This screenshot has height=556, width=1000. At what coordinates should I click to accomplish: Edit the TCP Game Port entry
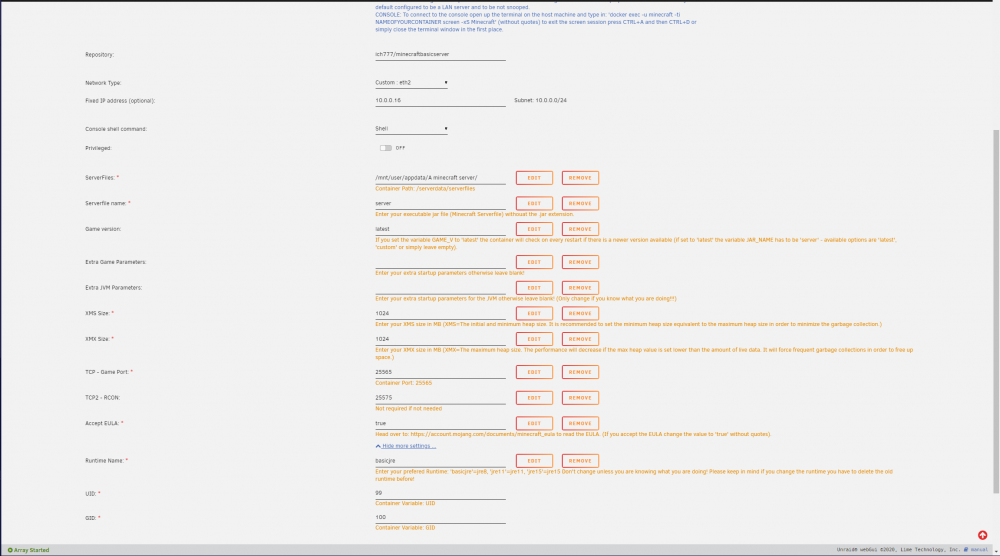[x=534, y=372]
